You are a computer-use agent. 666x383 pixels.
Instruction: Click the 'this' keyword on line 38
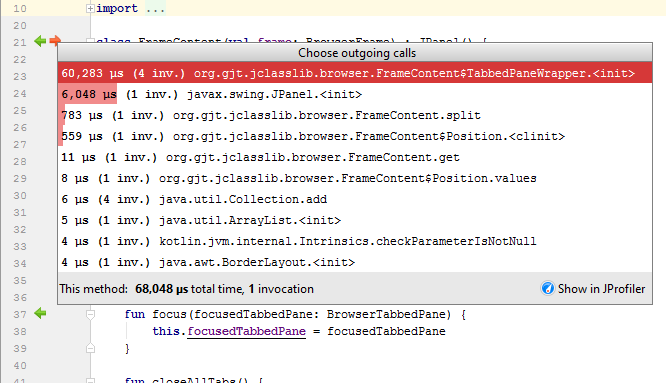166,331
